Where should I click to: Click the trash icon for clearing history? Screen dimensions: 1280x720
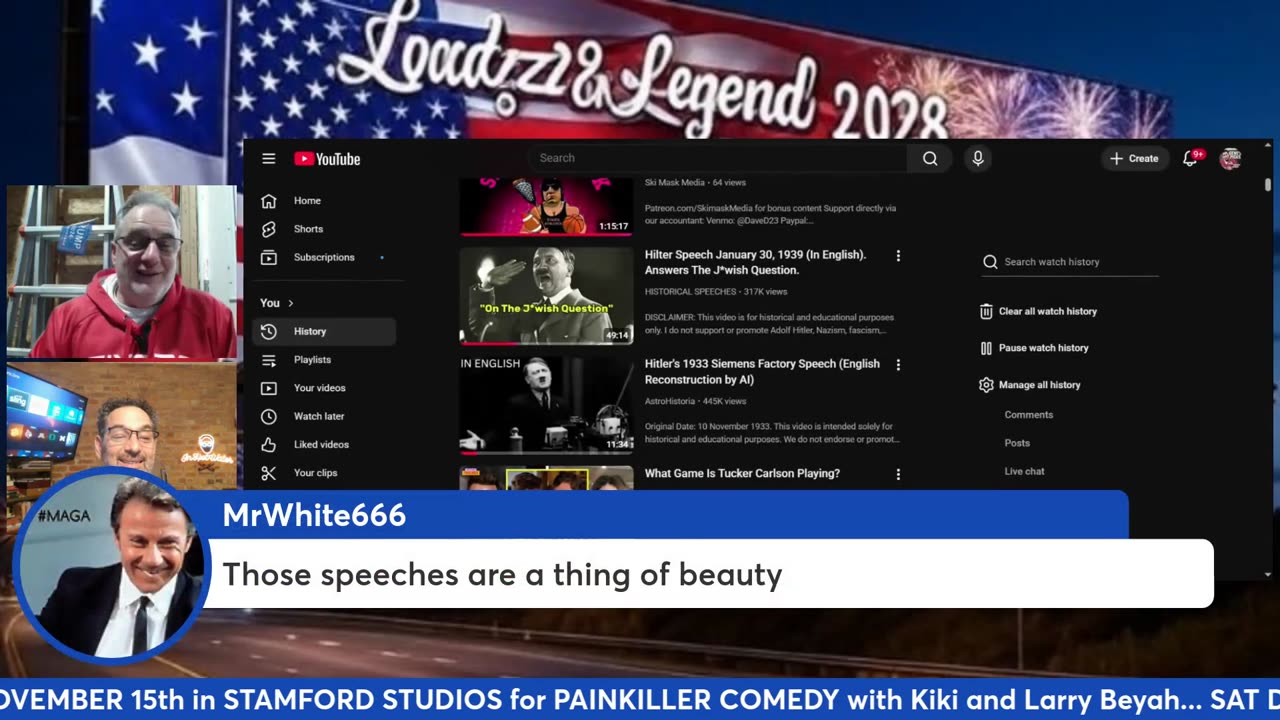tap(986, 311)
